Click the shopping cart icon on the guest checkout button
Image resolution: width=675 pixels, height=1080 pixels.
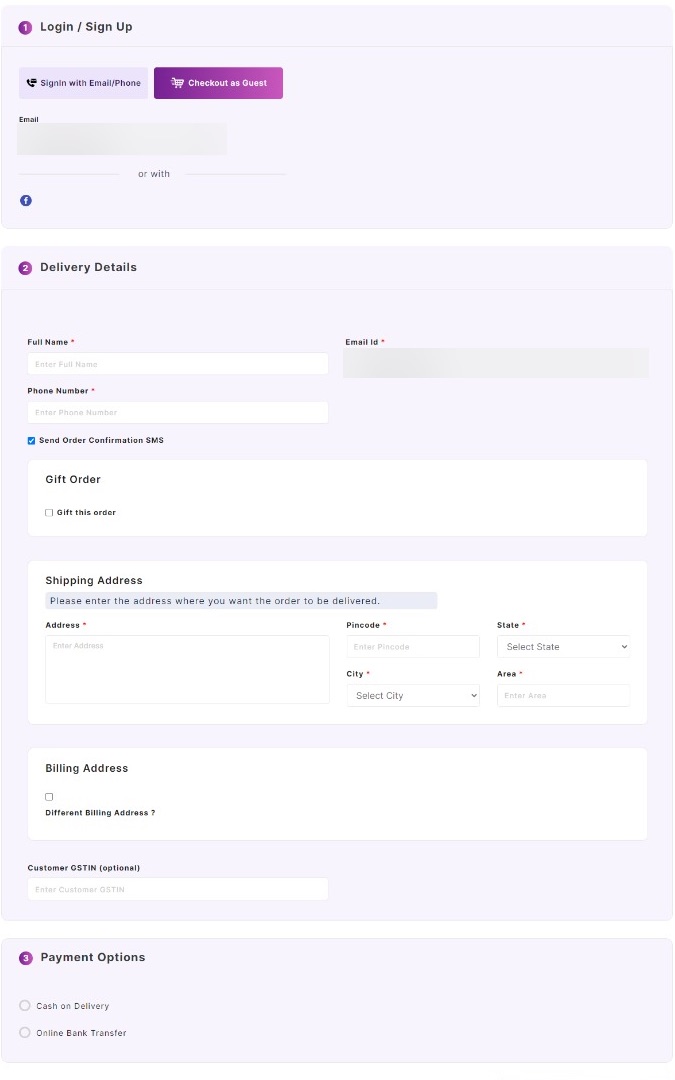click(177, 83)
